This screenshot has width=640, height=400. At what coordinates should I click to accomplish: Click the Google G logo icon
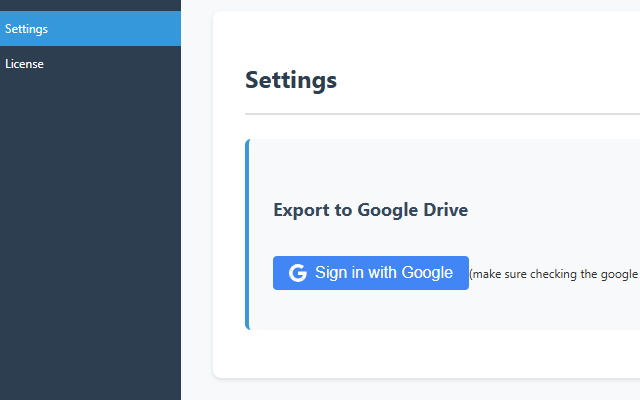click(298, 273)
